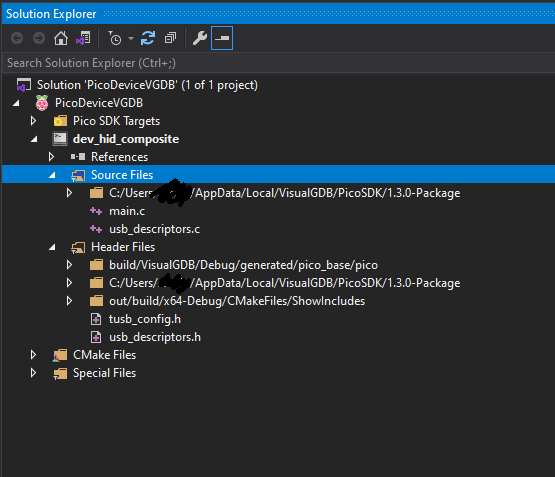Click folder icon of Source Files PicoSDK path
The width and height of the screenshot is (555, 477).
pos(96,193)
